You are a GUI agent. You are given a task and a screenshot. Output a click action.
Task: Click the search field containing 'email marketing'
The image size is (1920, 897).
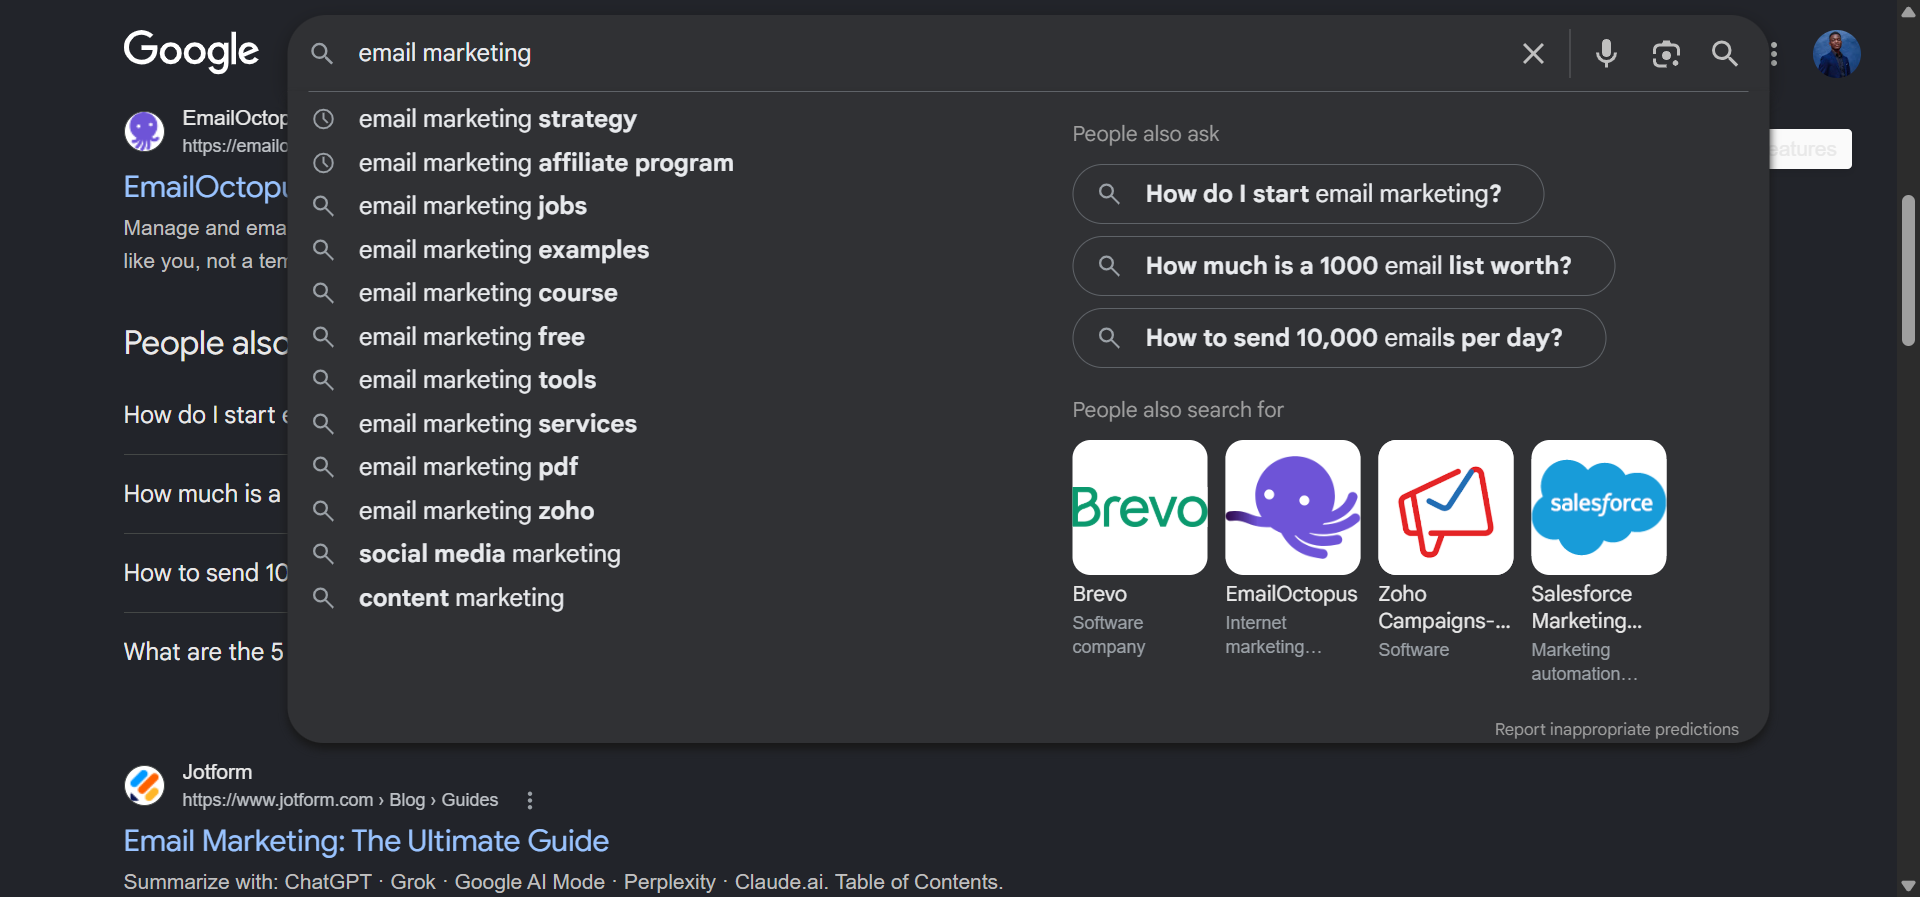930,53
